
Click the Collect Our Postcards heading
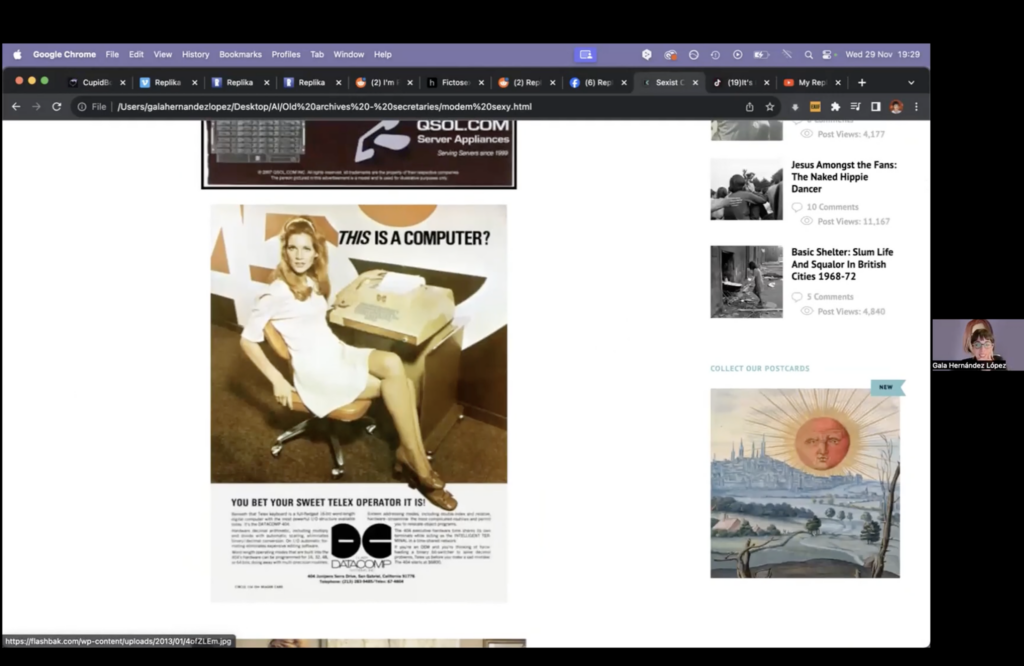click(760, 368)
